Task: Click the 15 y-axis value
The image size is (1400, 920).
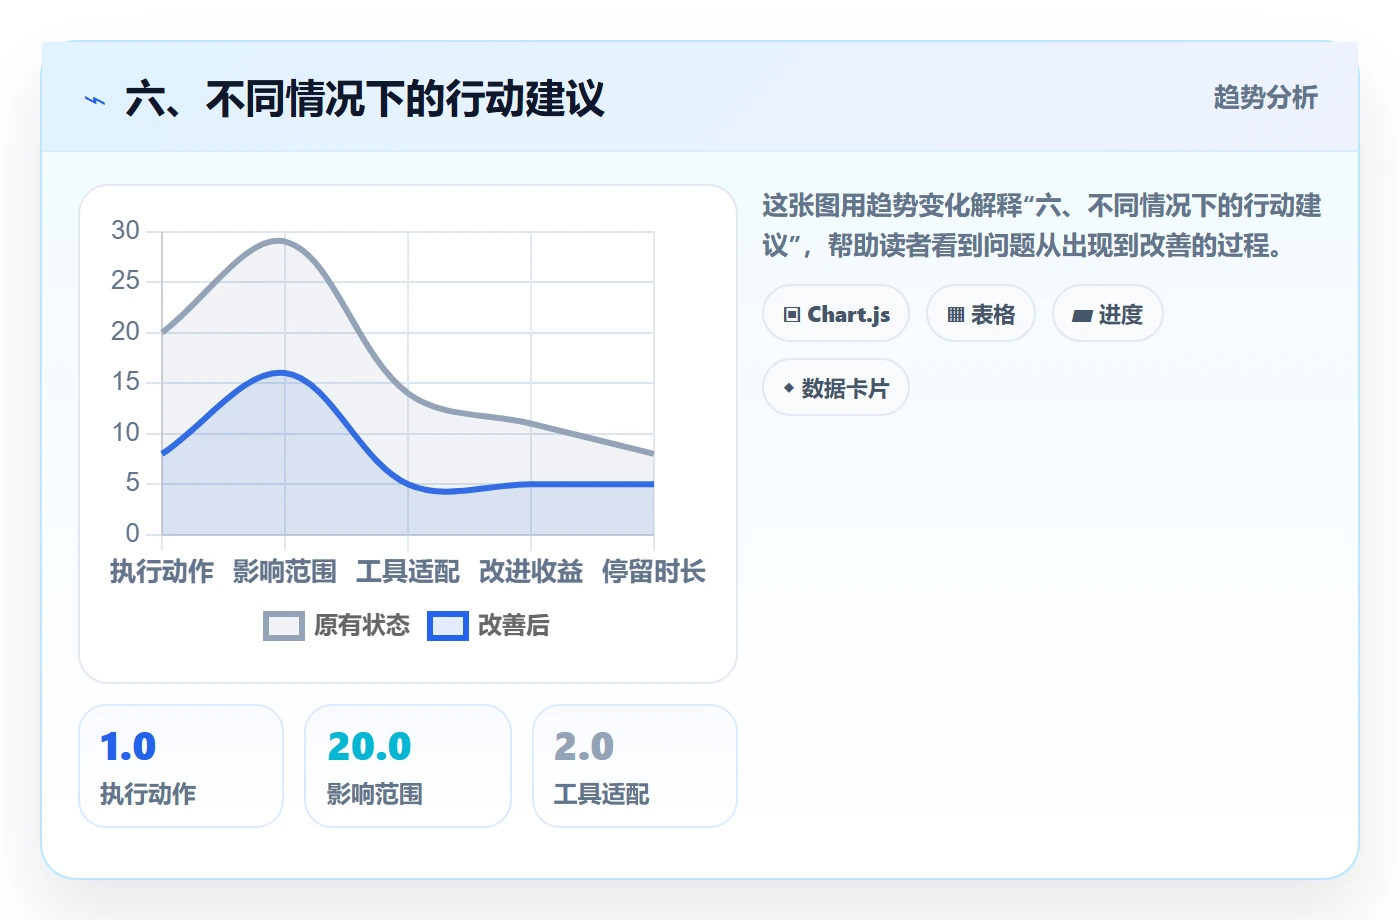Action: coord(125,382)
